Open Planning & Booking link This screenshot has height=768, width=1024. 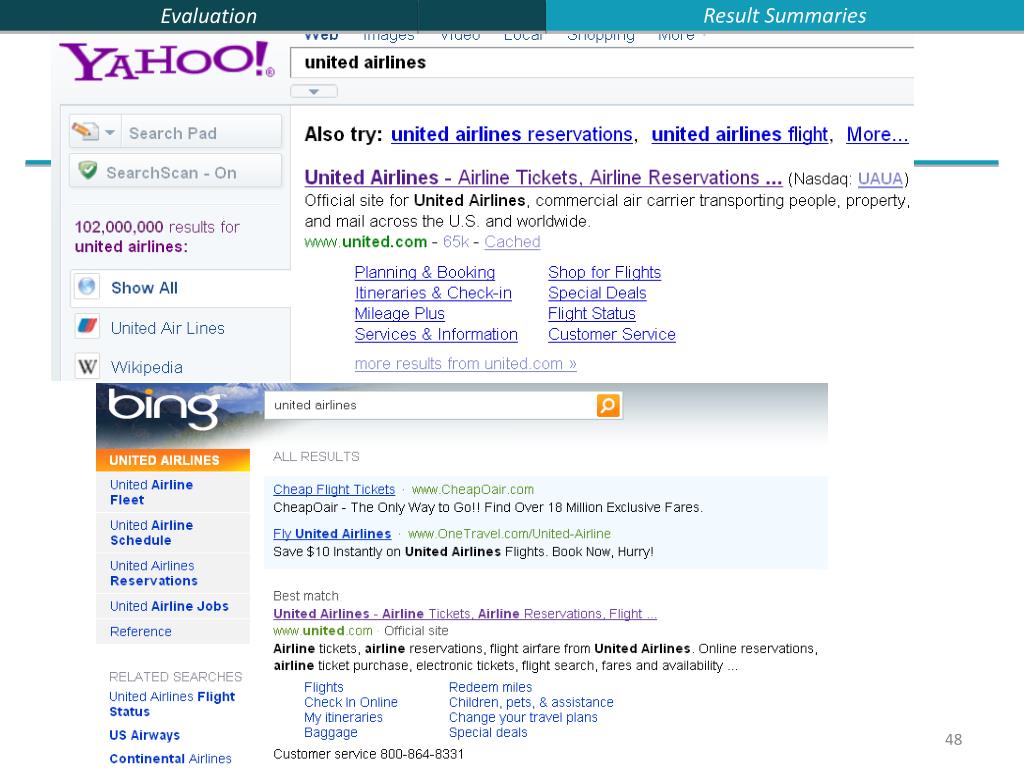click(424, 272)
